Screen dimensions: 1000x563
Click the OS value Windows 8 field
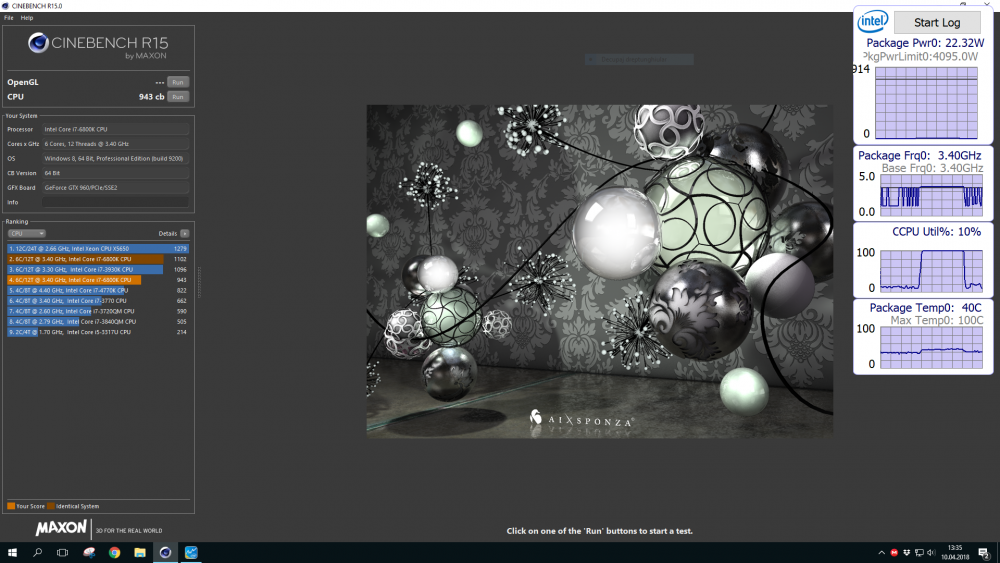click(115, 159)
